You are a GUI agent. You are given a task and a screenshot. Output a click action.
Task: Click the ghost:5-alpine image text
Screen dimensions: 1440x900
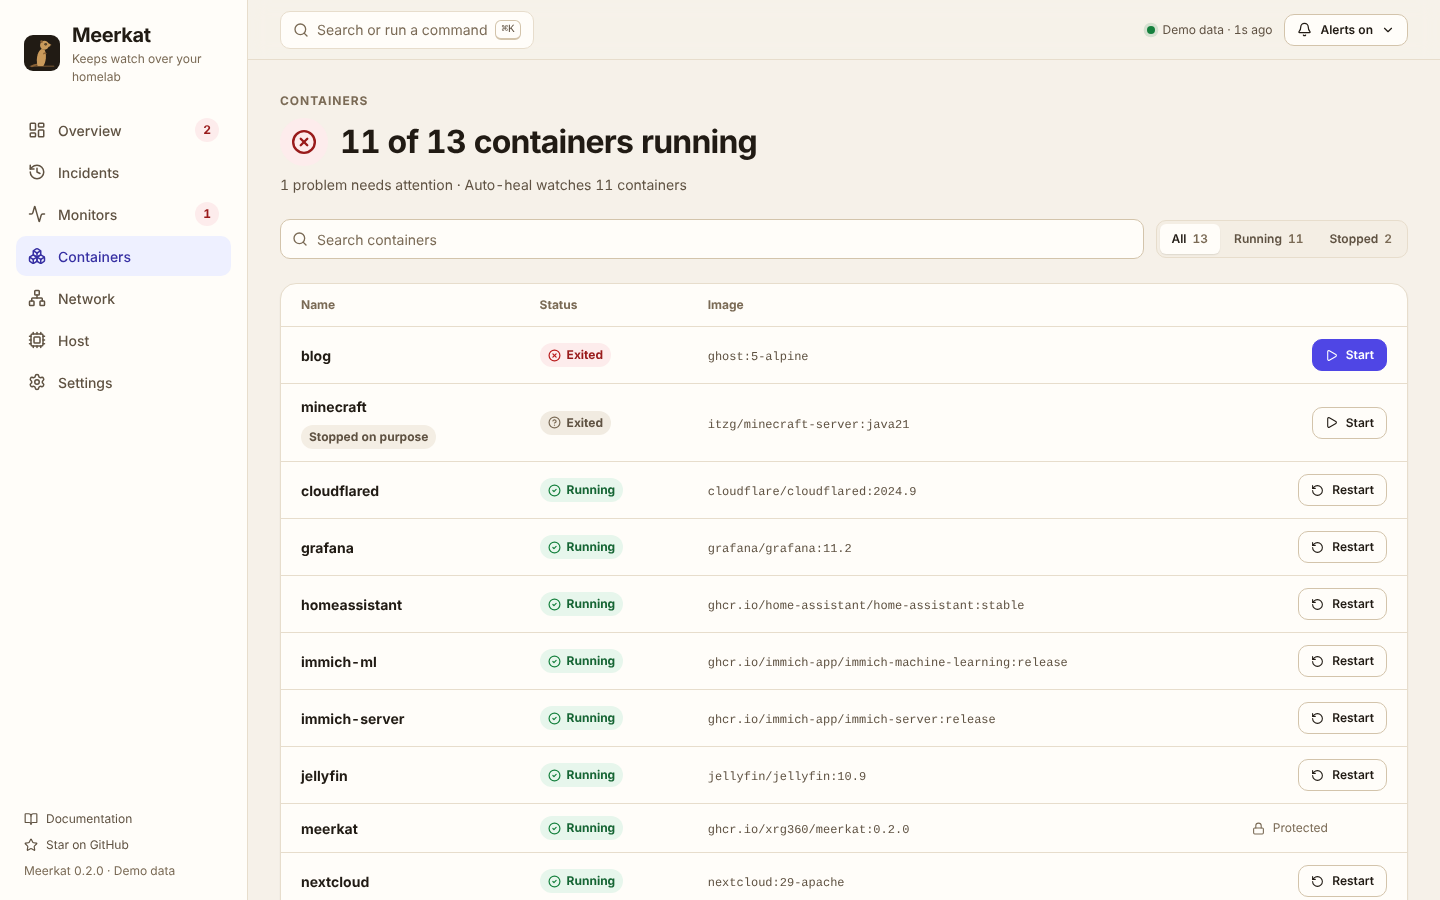(x=758, y=356)
